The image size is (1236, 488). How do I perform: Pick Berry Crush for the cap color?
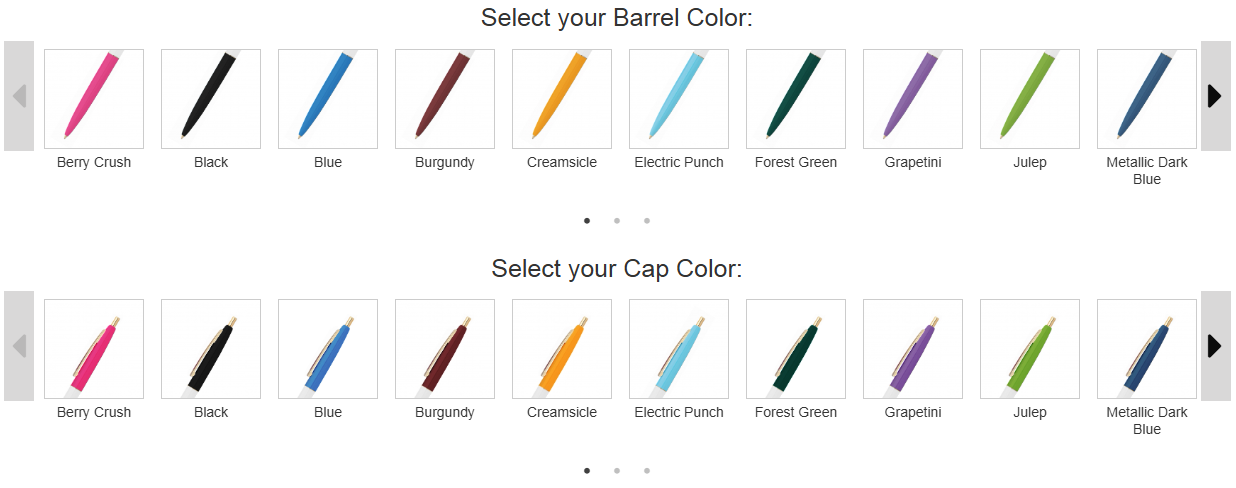tap(94, 349)
